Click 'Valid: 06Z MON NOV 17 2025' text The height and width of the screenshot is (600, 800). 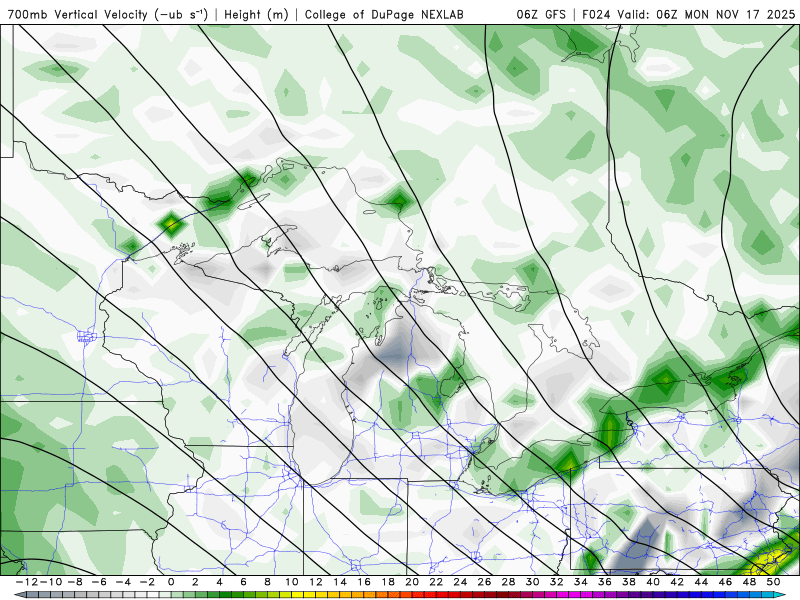coord(706,15)
